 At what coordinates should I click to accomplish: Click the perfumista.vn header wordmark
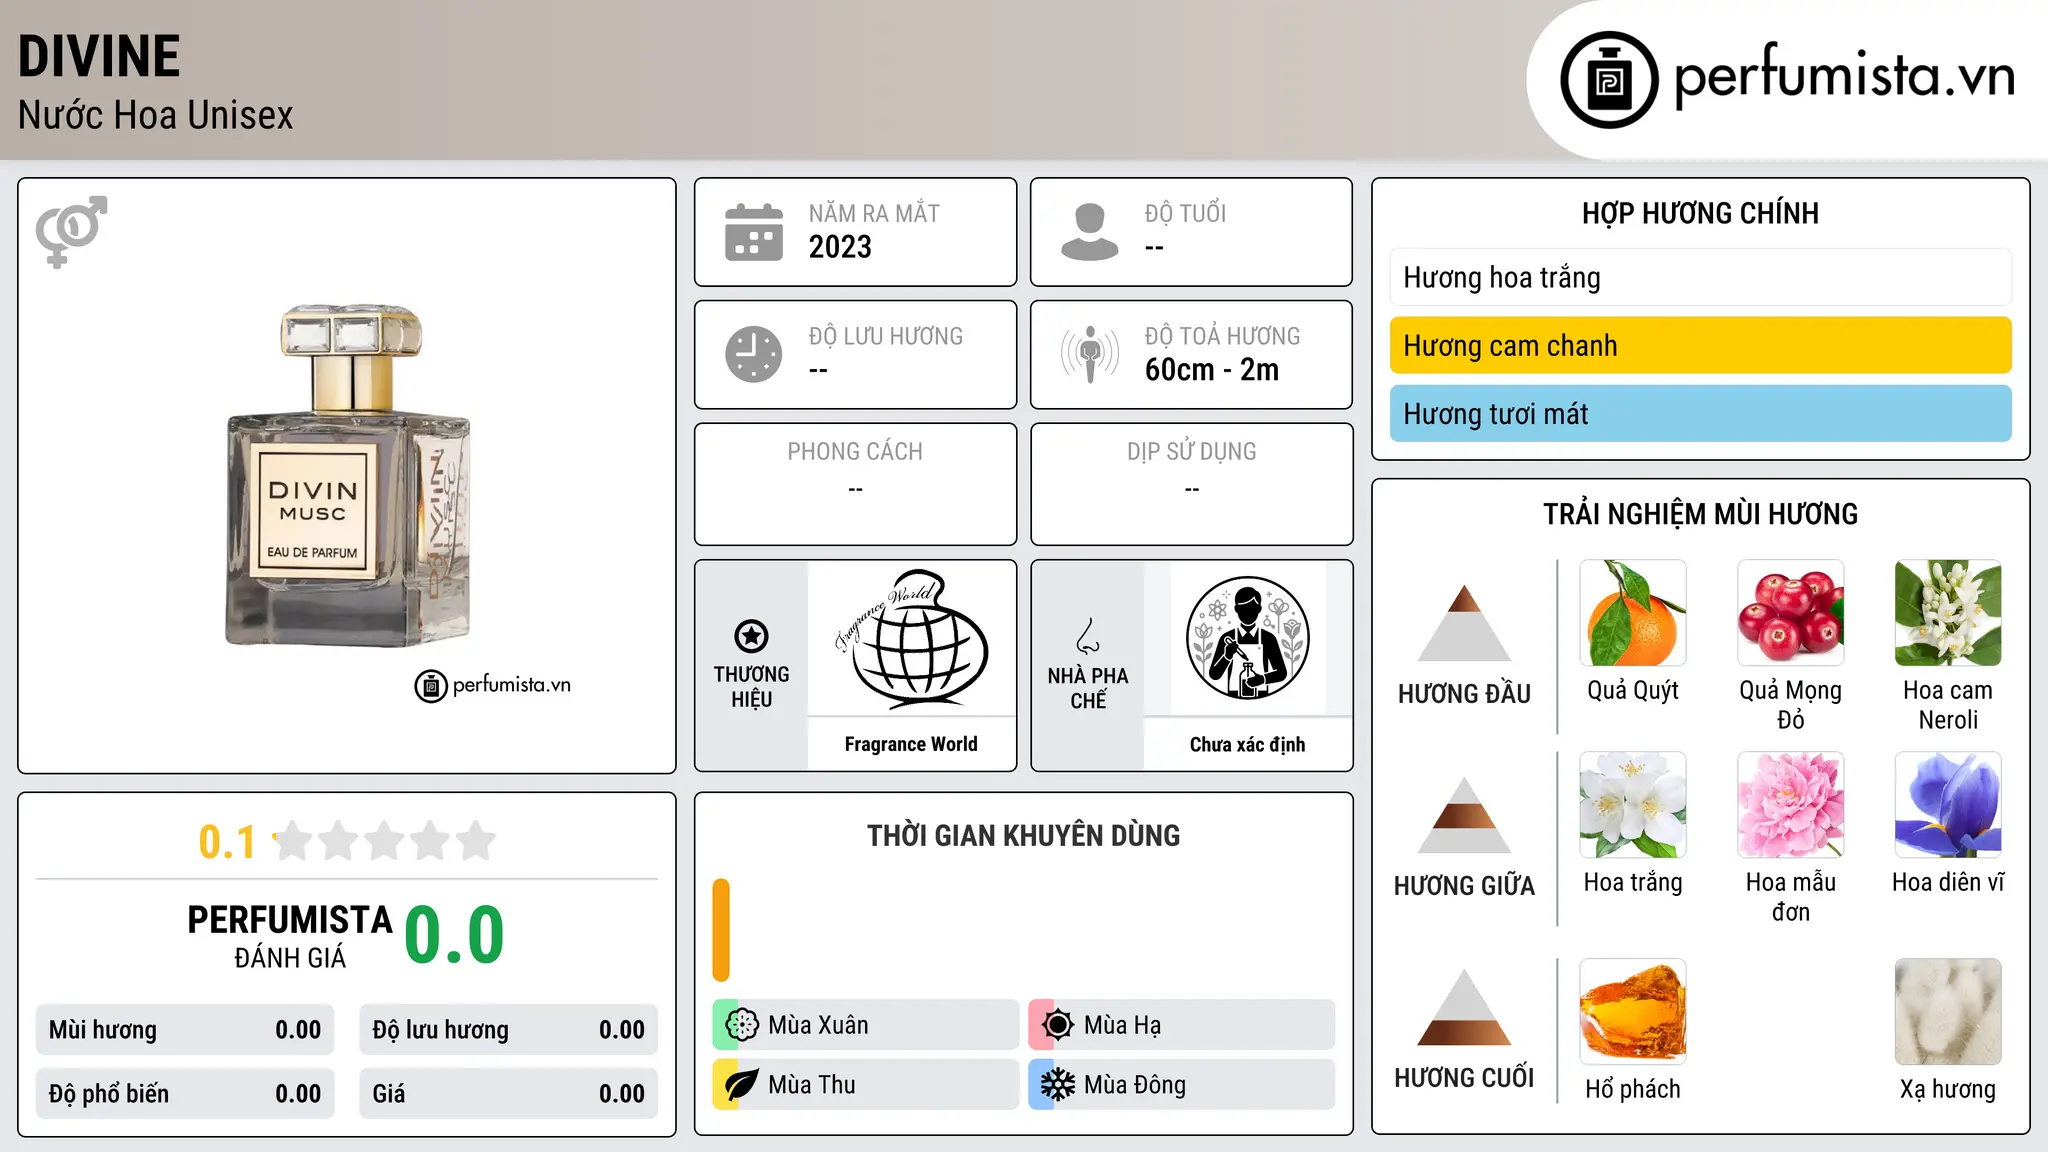click(x=1844, y=75)
